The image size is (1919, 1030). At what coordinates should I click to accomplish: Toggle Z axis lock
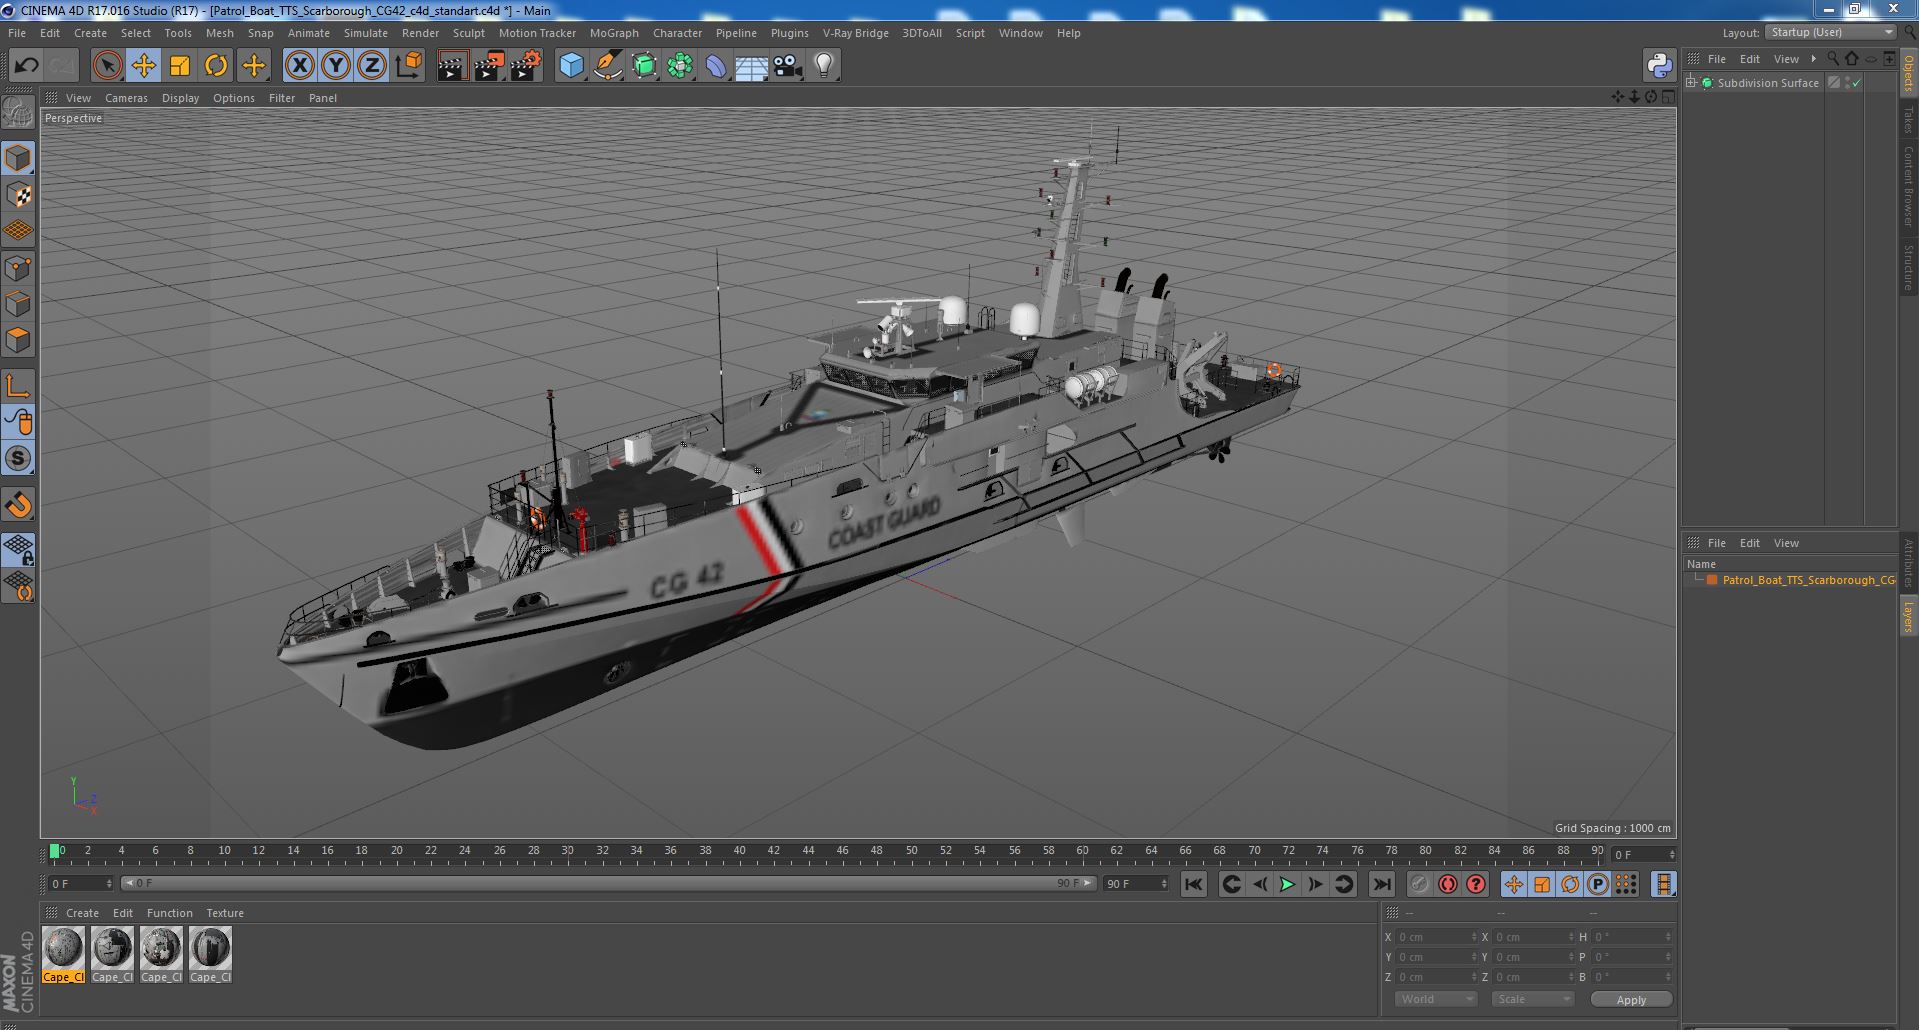372,66
